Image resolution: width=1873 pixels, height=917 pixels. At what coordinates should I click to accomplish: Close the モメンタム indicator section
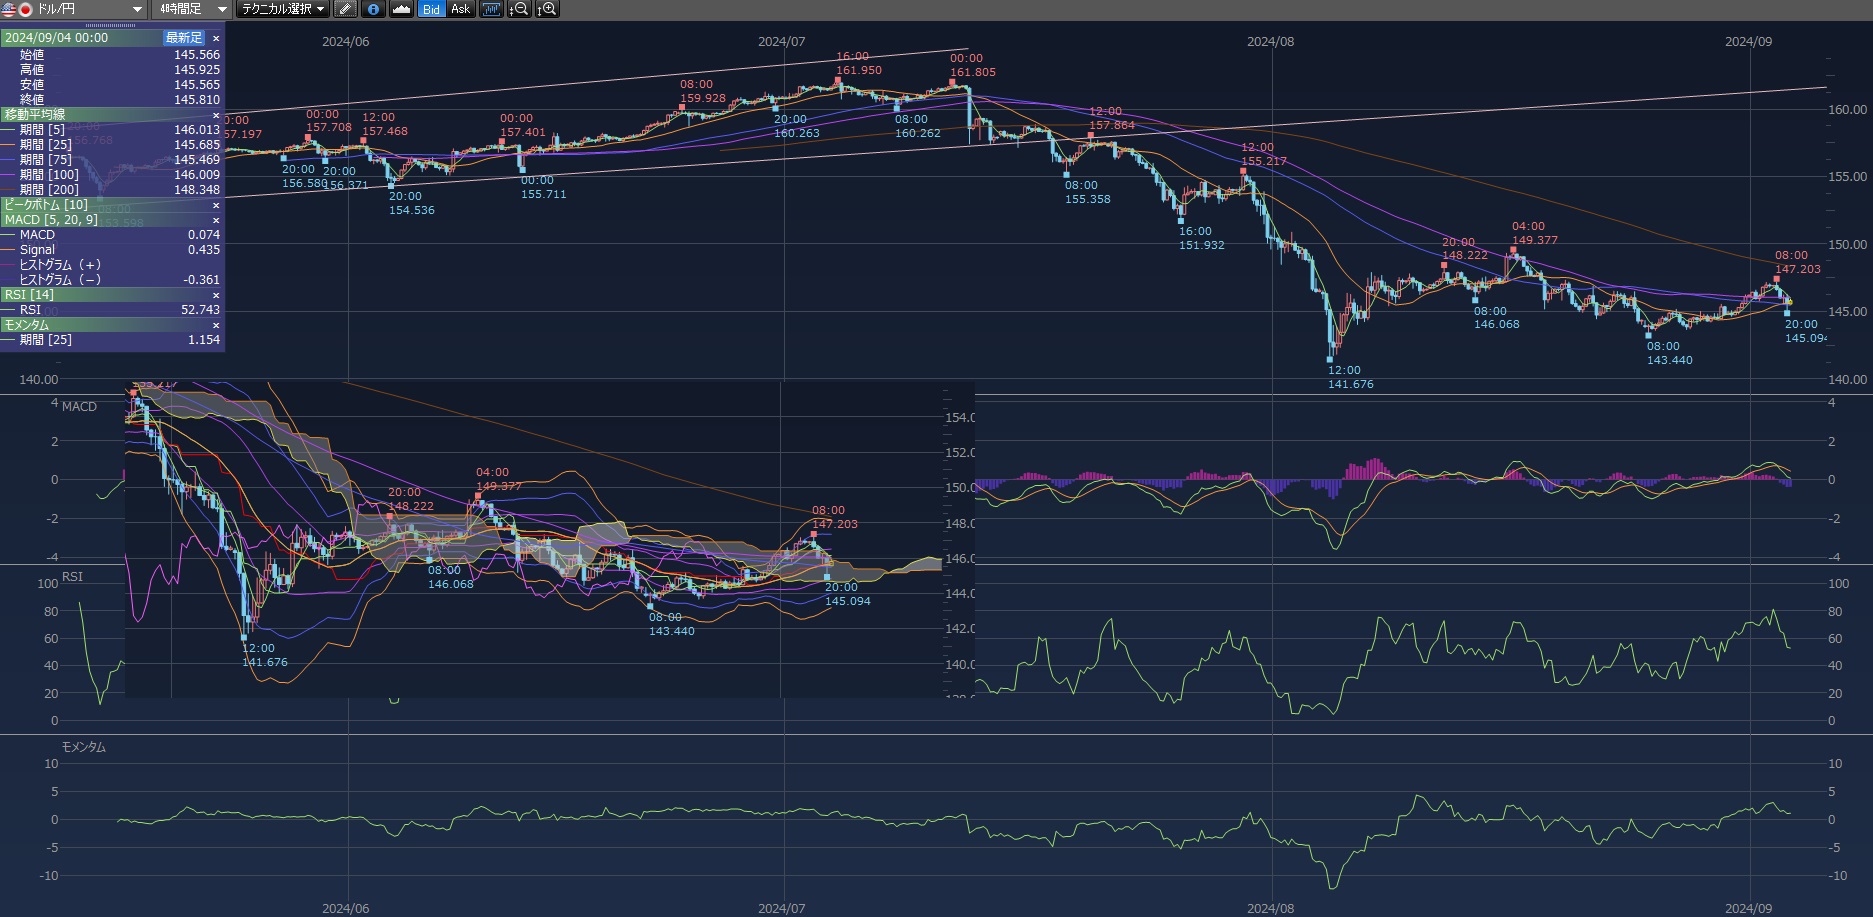pos(216,325)
